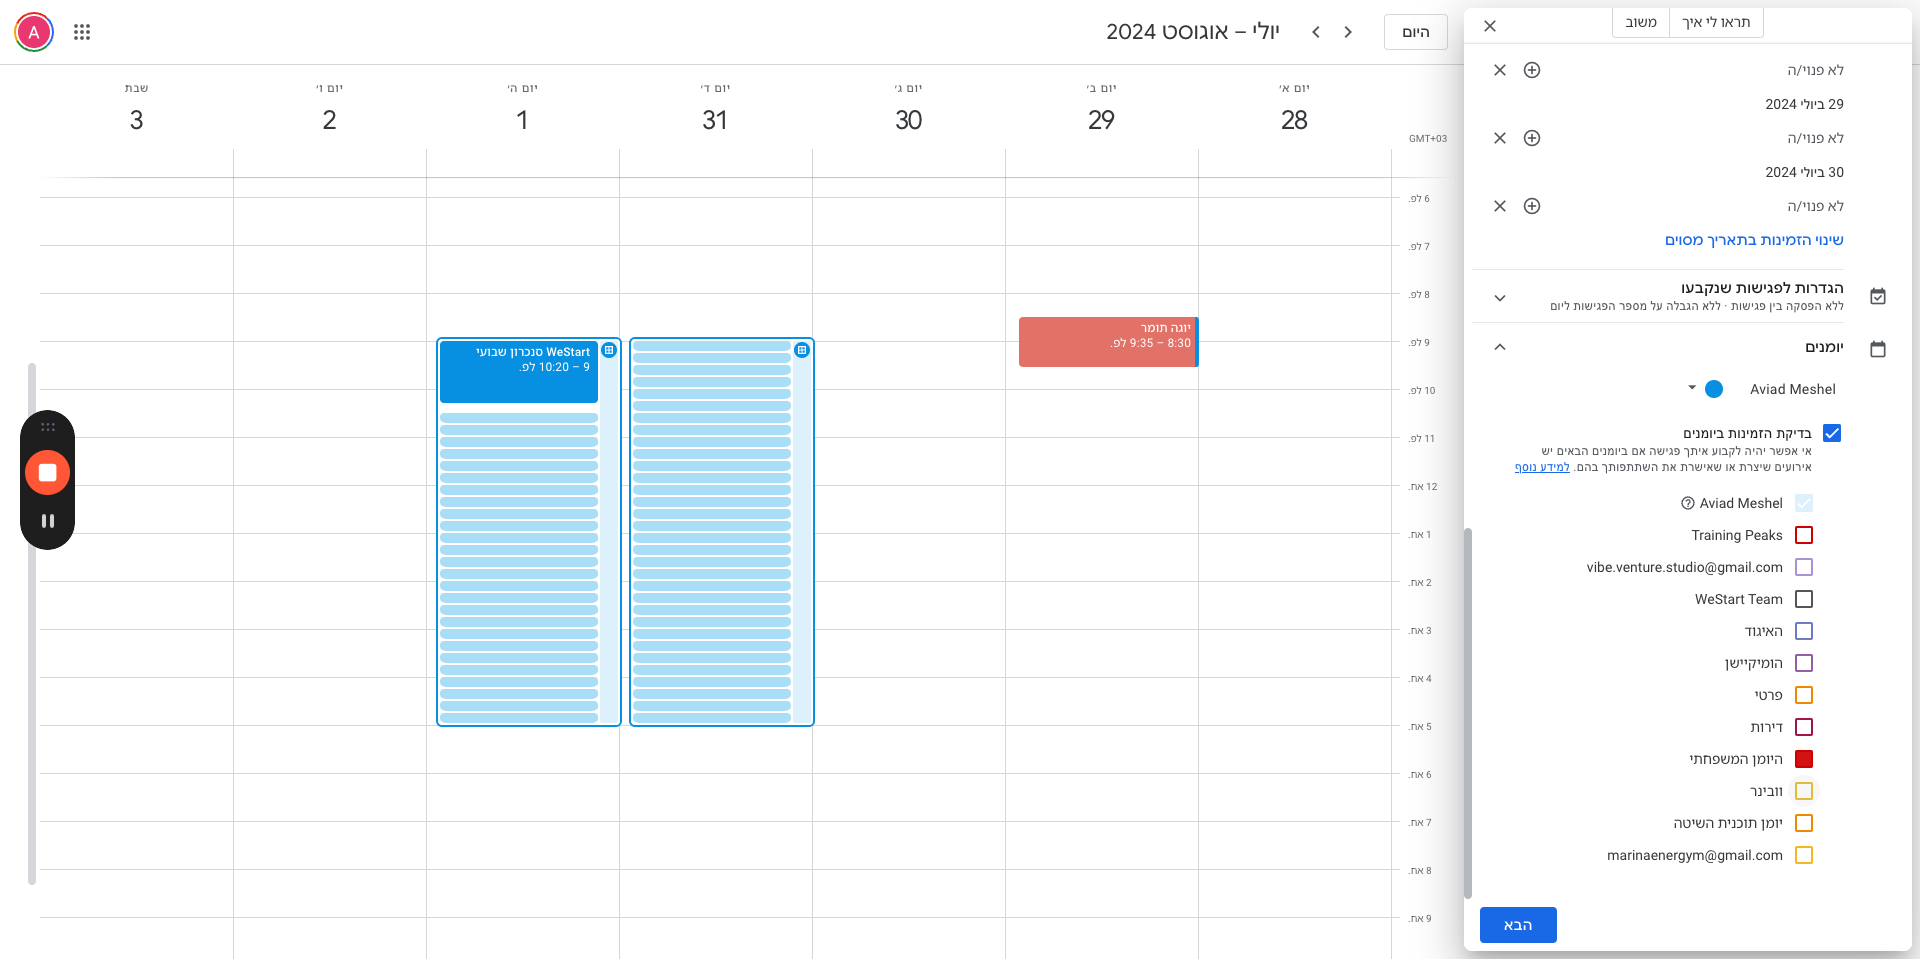Grab the recording widget drag handle dots

pos(47,427)
